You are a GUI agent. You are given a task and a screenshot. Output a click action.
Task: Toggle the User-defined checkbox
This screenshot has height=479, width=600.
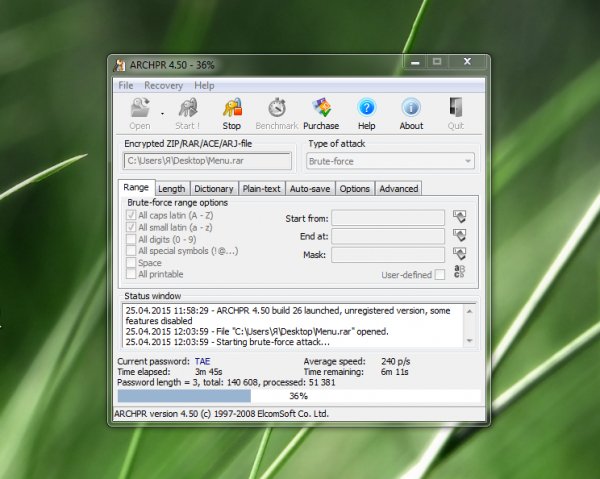pos(440,275)
